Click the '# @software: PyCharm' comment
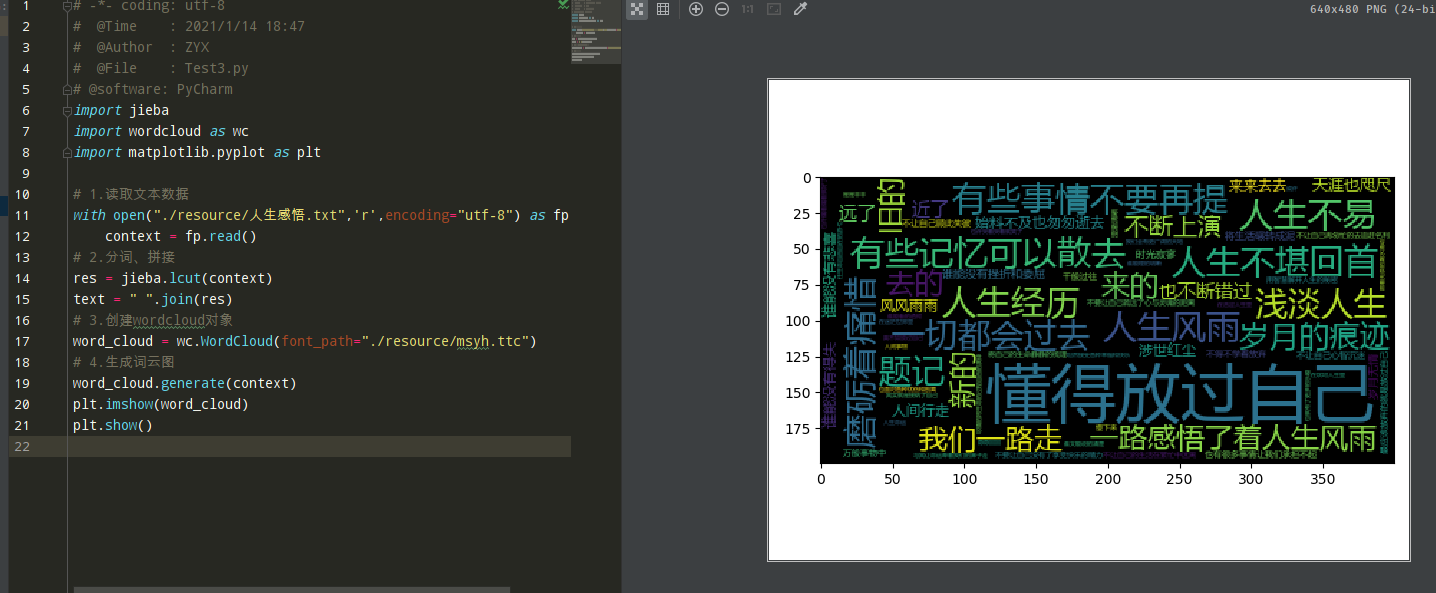1436x593 pixels. 152,89
